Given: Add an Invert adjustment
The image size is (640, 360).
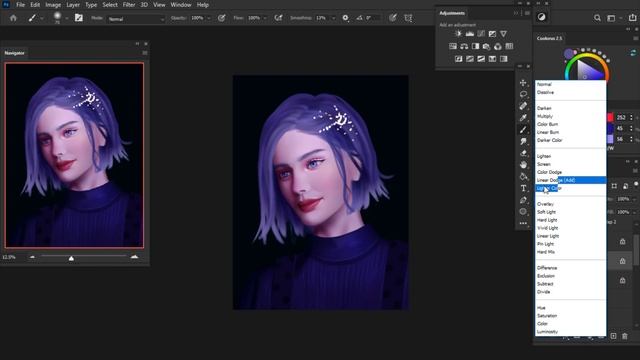Looking at the screenshot, I should 459,59.
